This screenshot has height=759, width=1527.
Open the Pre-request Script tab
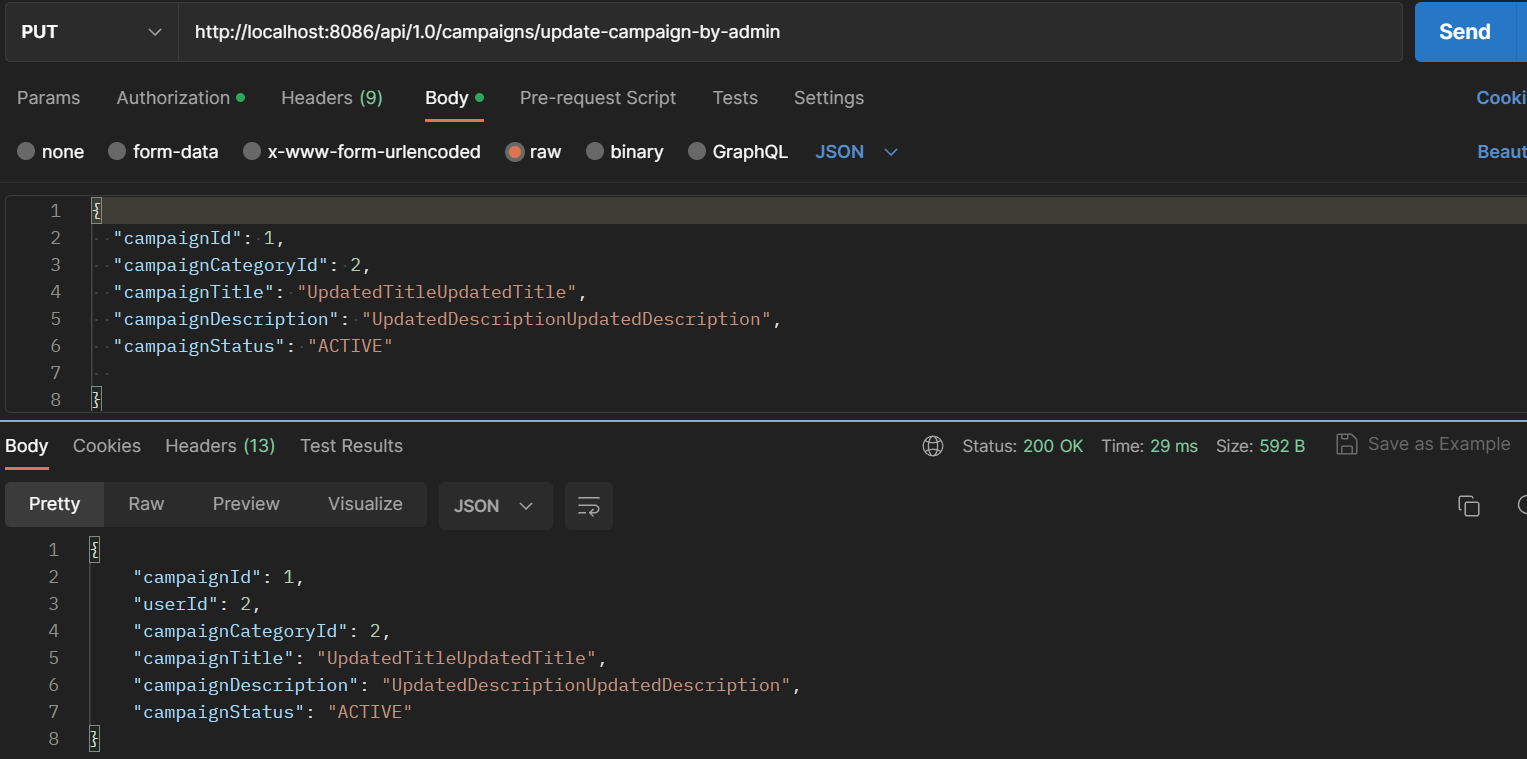[x=598, y=98]
